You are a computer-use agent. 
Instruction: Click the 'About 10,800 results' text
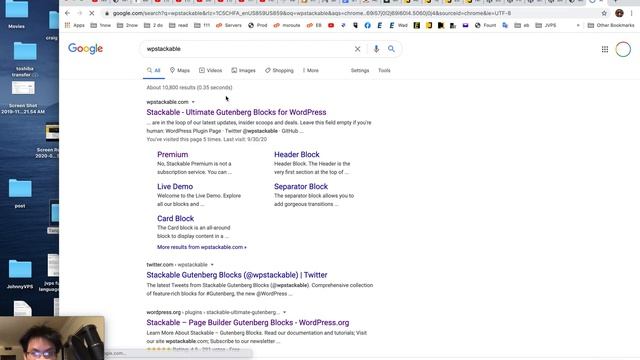point(189,88)
